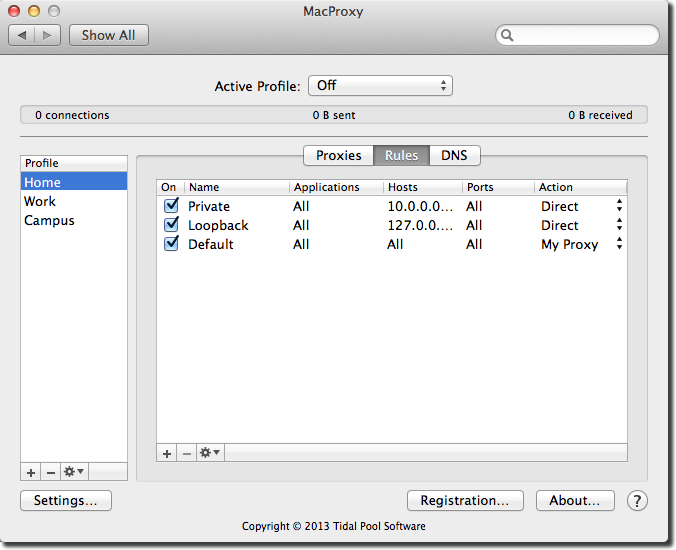Select the Private rule name

[209, 206]
